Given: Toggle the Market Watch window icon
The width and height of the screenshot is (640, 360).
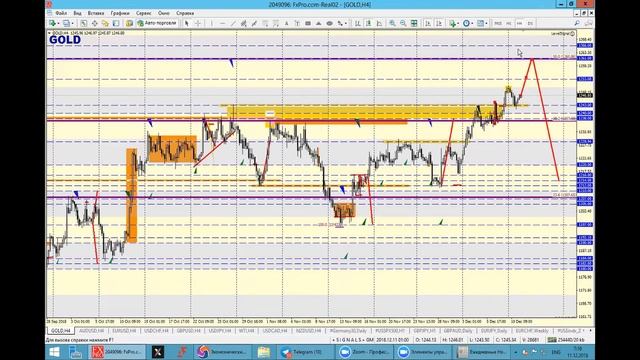Looking at the screenshot, I should pyautogui.click(x=84, y=23).
